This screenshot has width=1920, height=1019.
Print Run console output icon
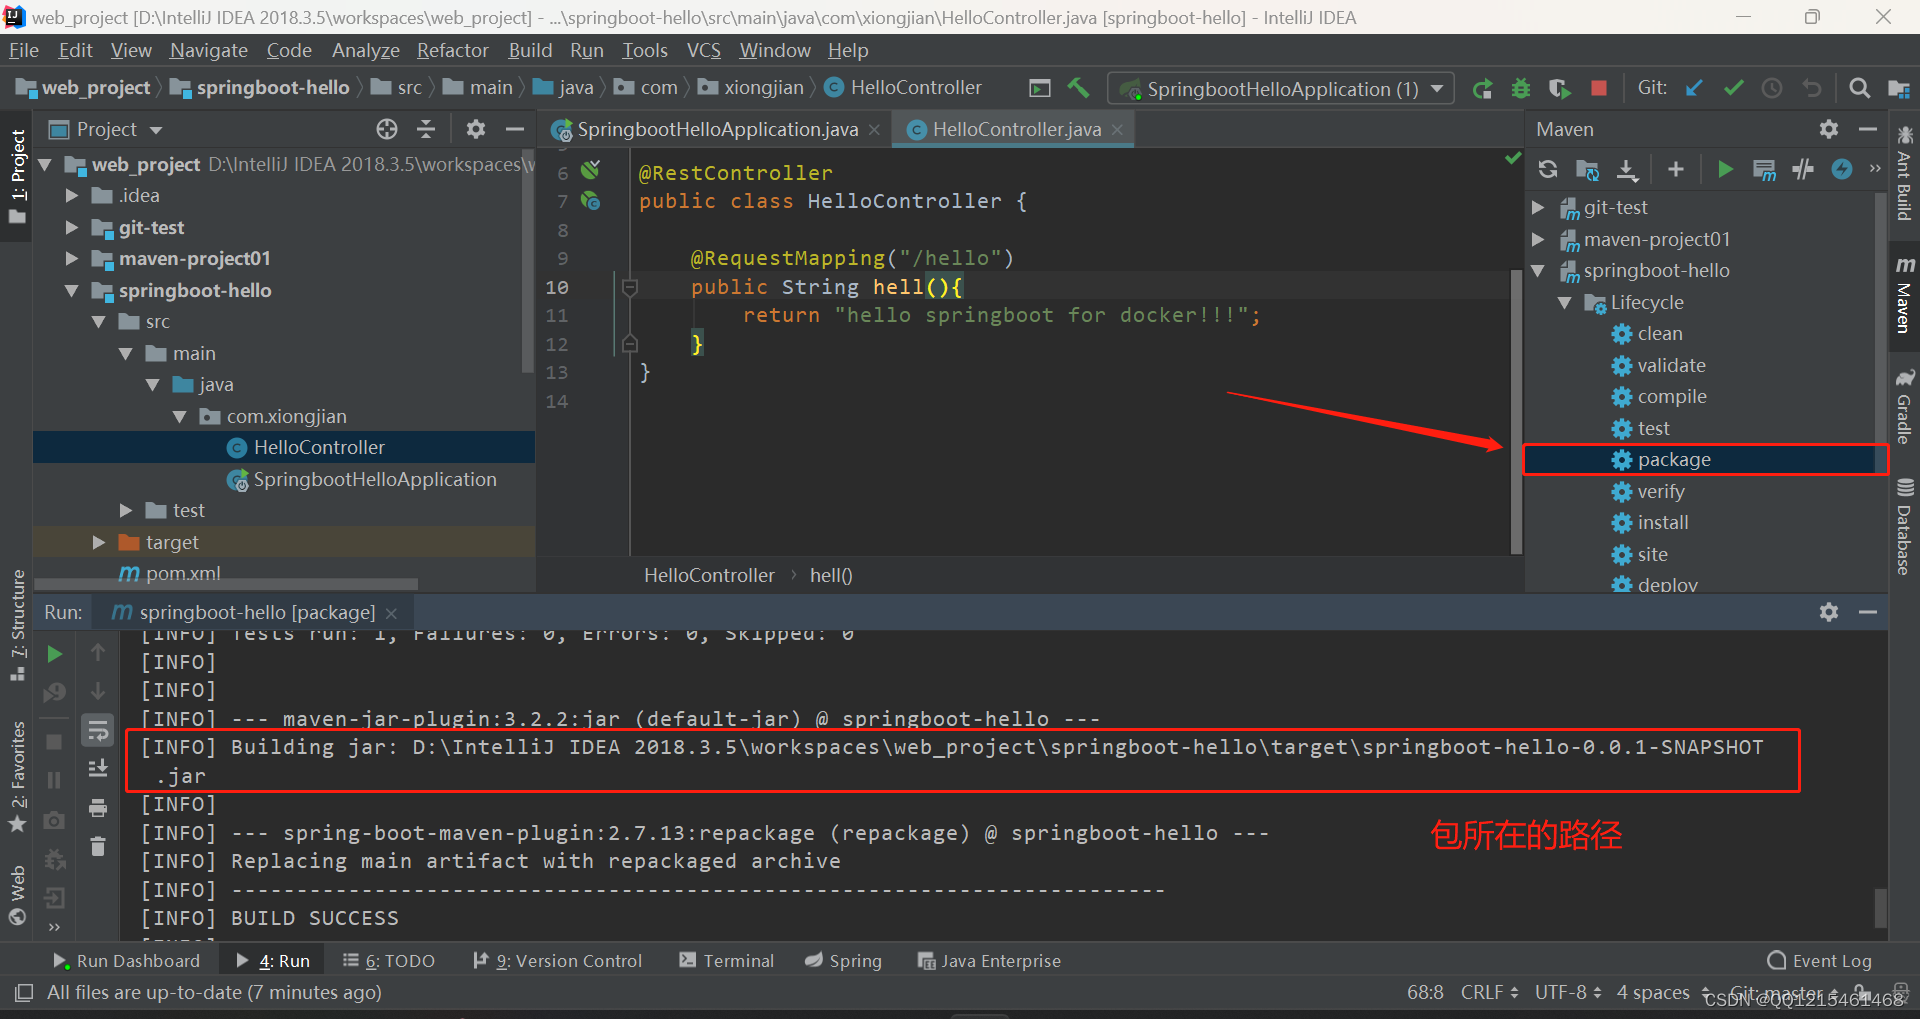point(98,808)
